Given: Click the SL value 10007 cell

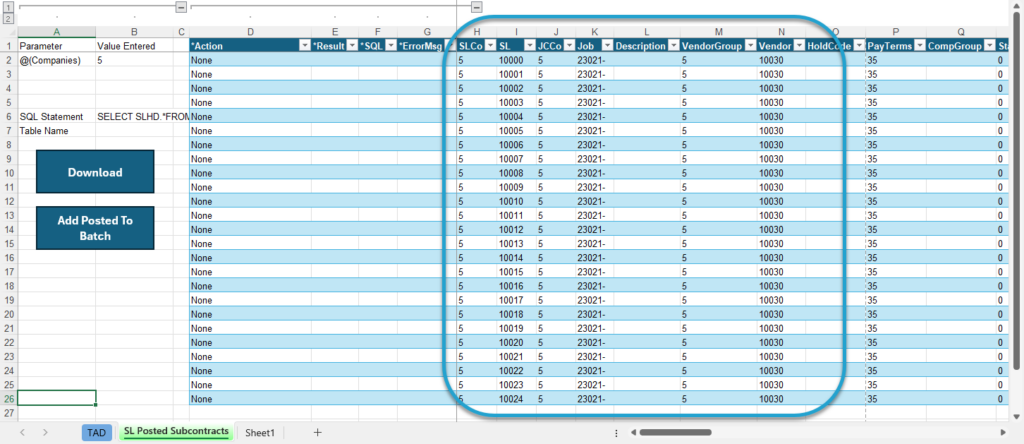Looking at the screenshot, I should click(x=516, y=159).
